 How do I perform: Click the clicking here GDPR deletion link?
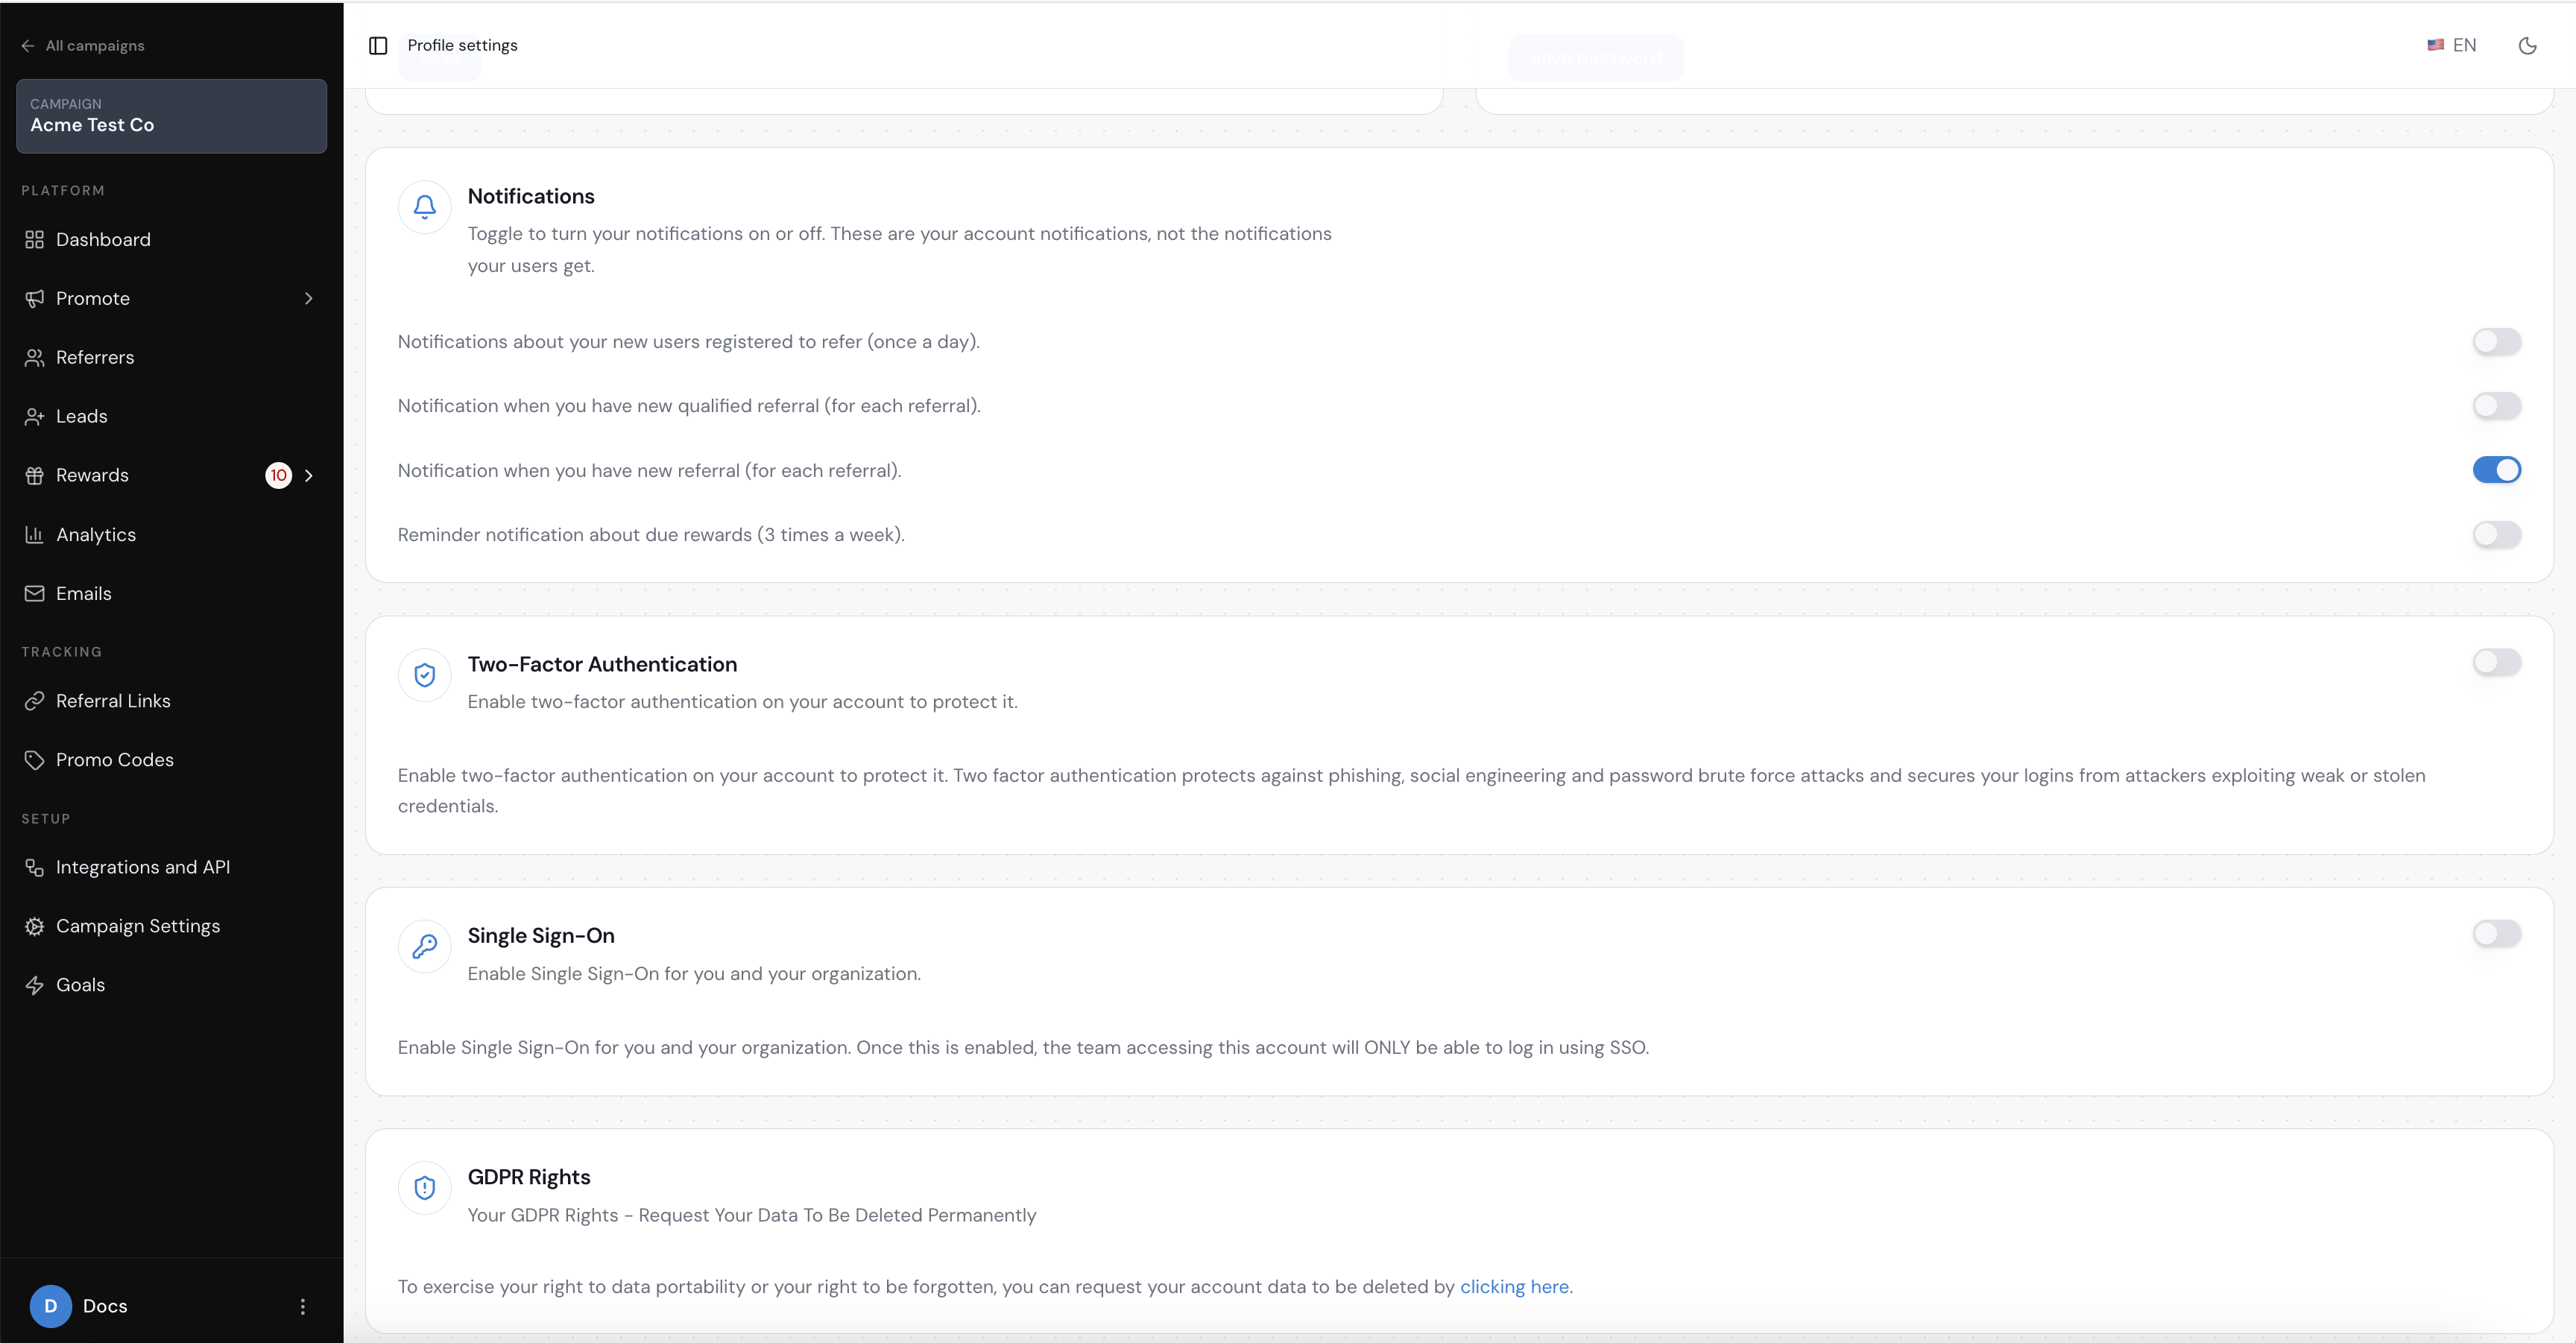[x=1514, y=1287]
